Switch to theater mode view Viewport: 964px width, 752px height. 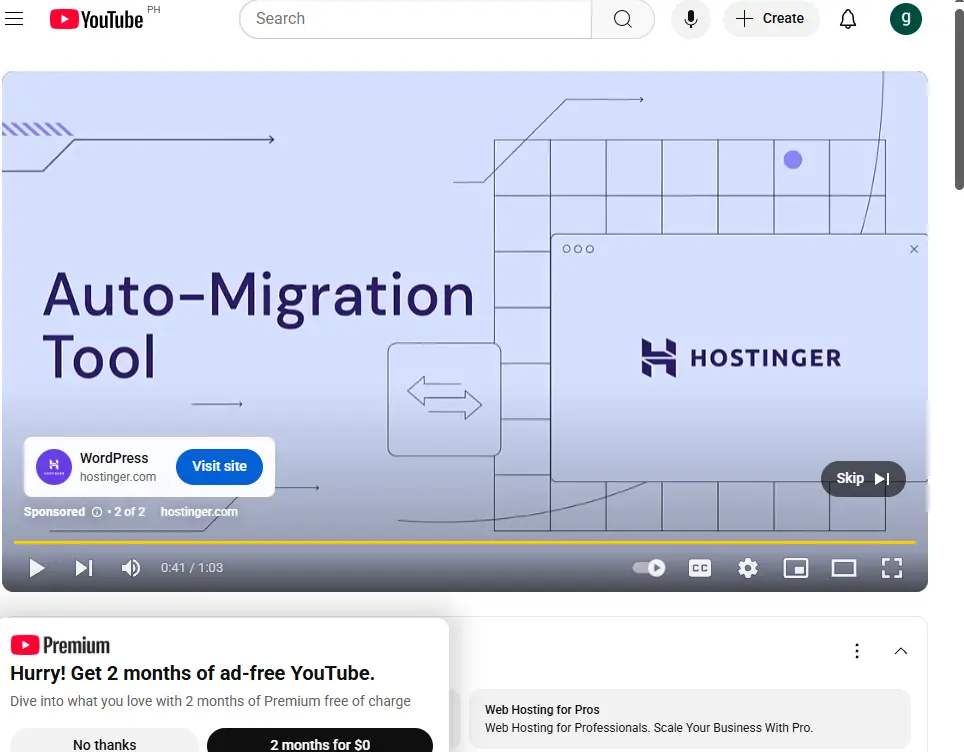pyautogui.click(x=844, y=568)
